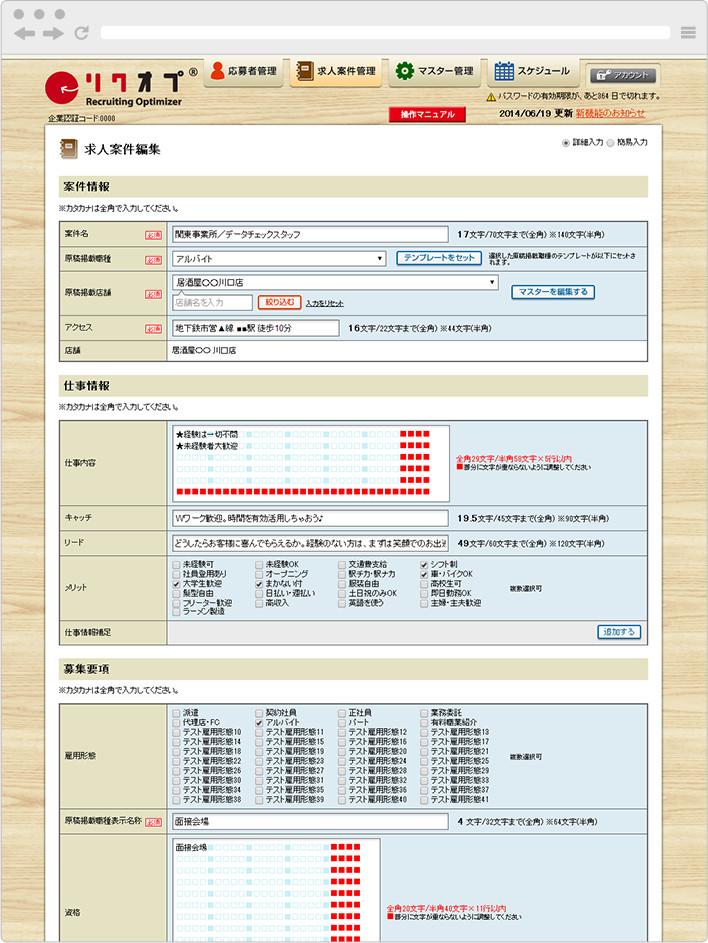Viewport: 708px width, 943px height.
Task: Click browser address bar
Action: pos(385,32)
